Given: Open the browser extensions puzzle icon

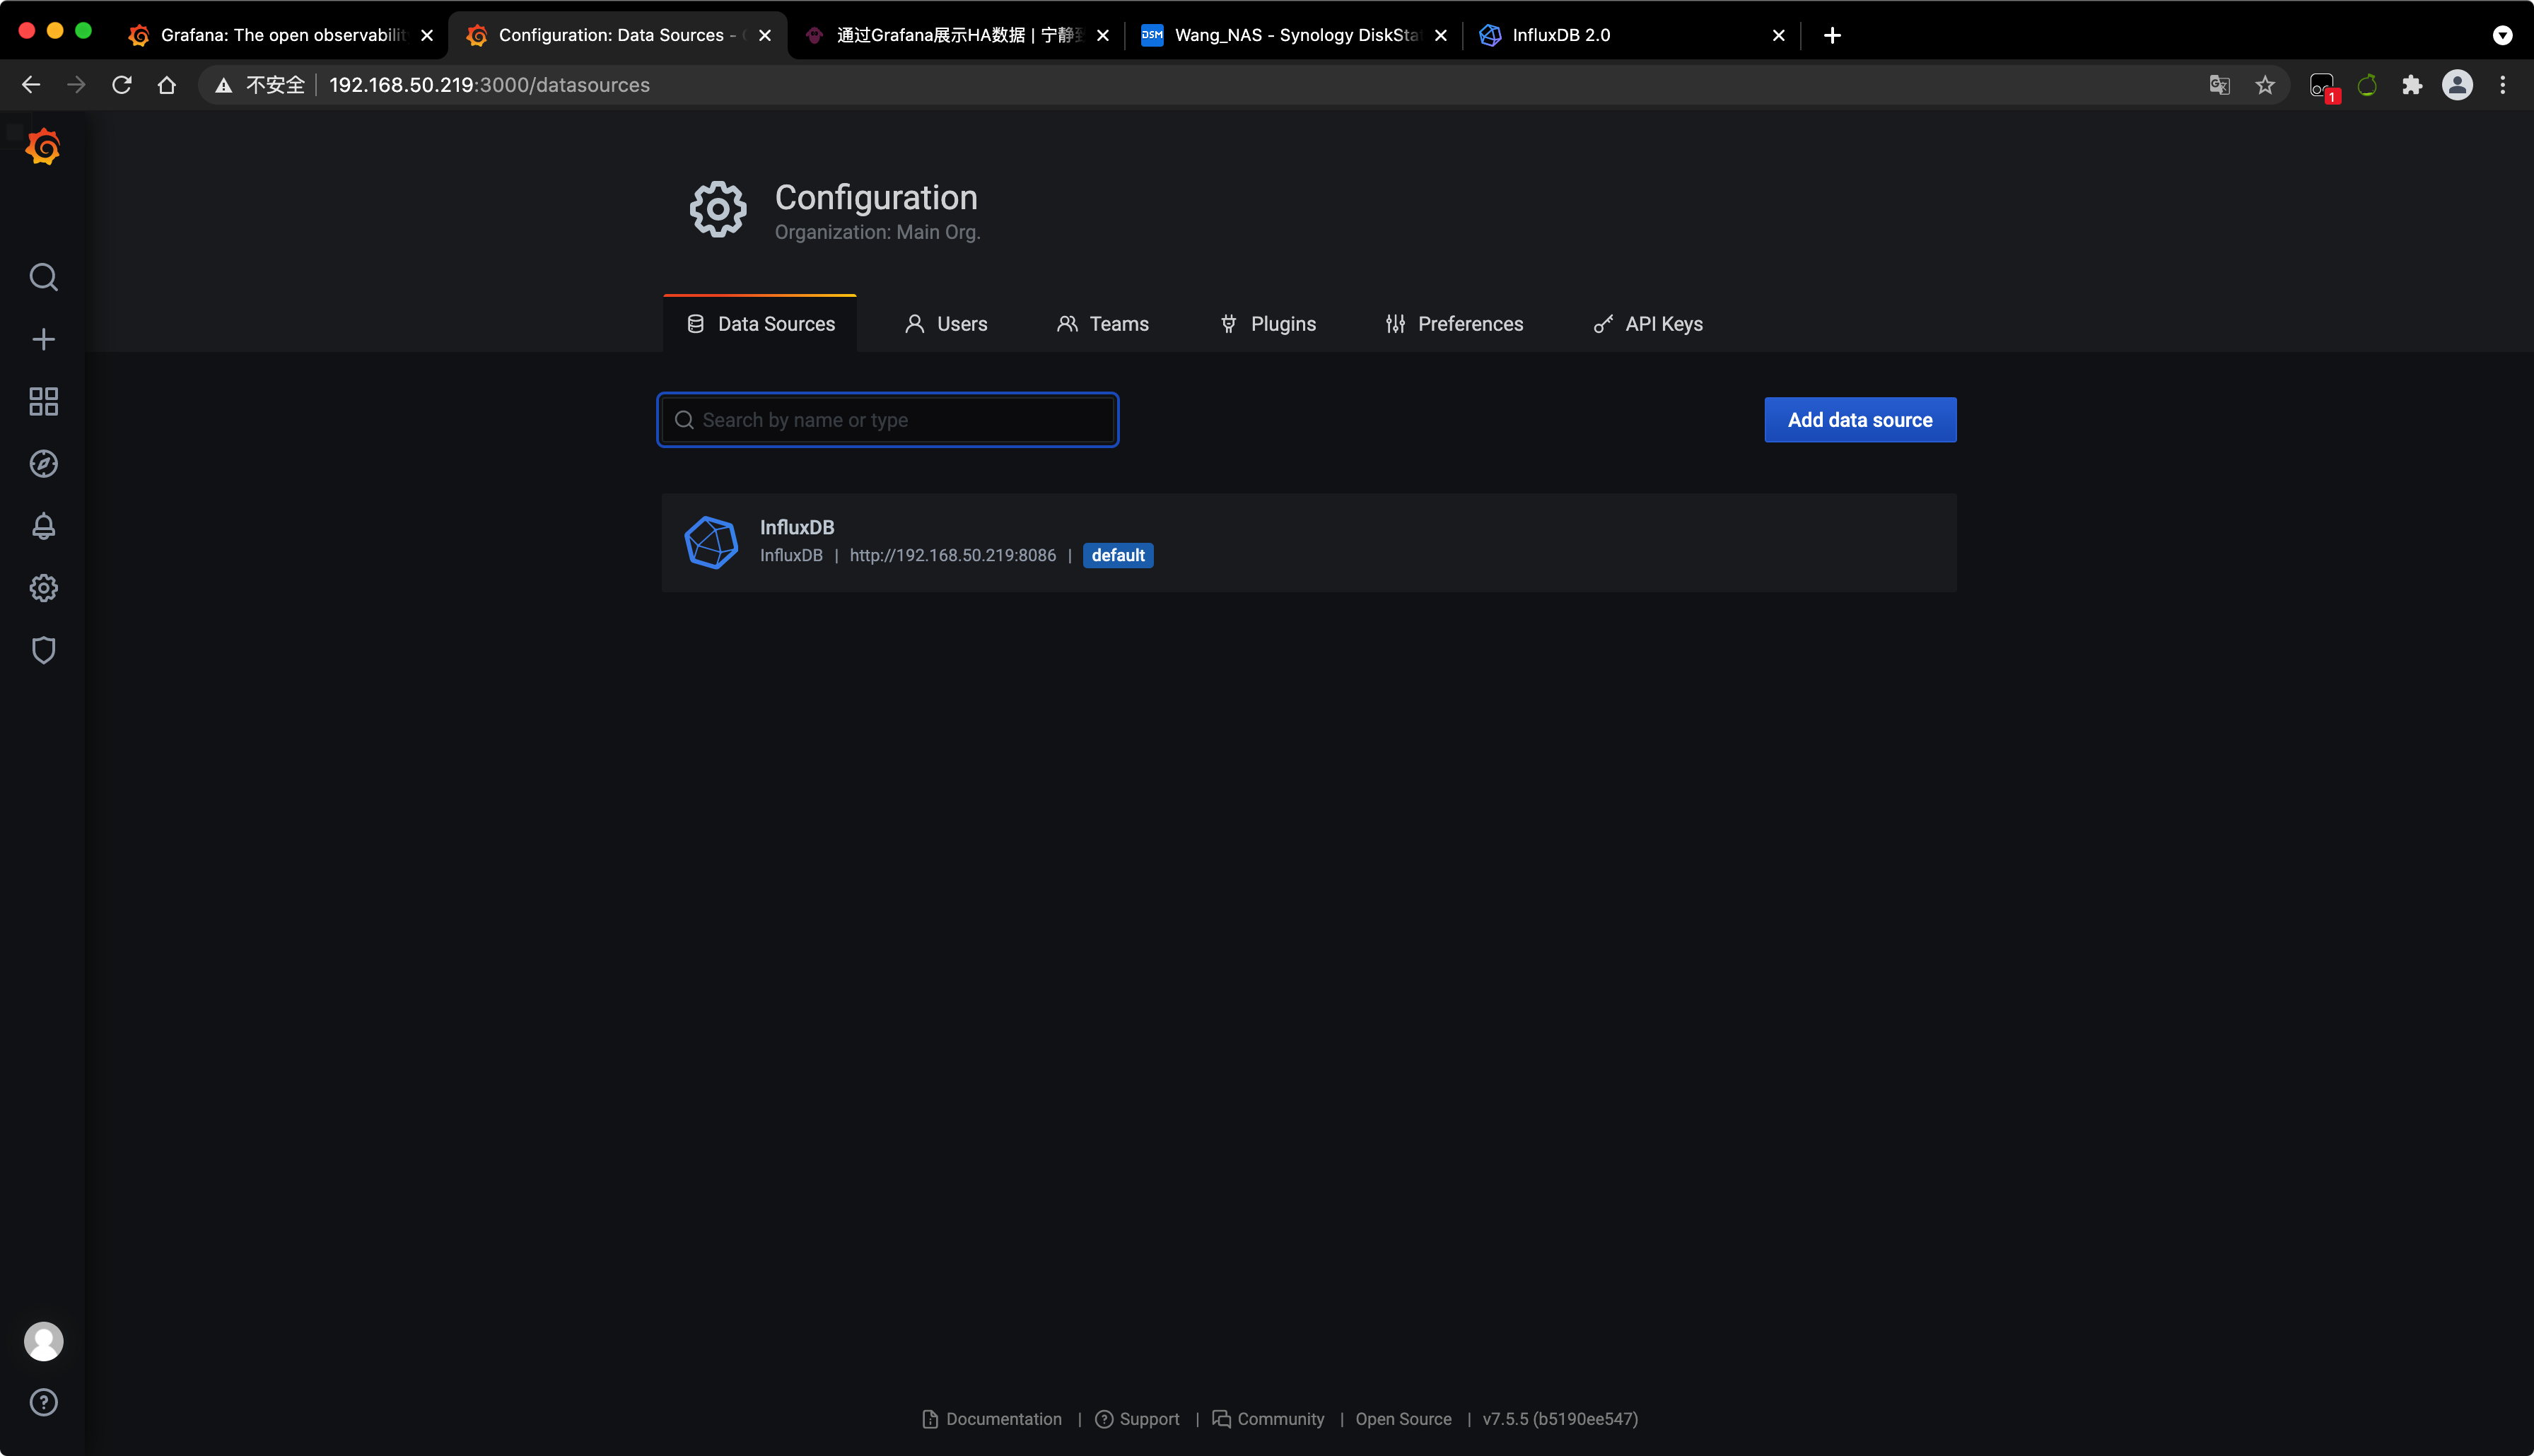Looking at the screenshot, I should tap(2412, 85).
